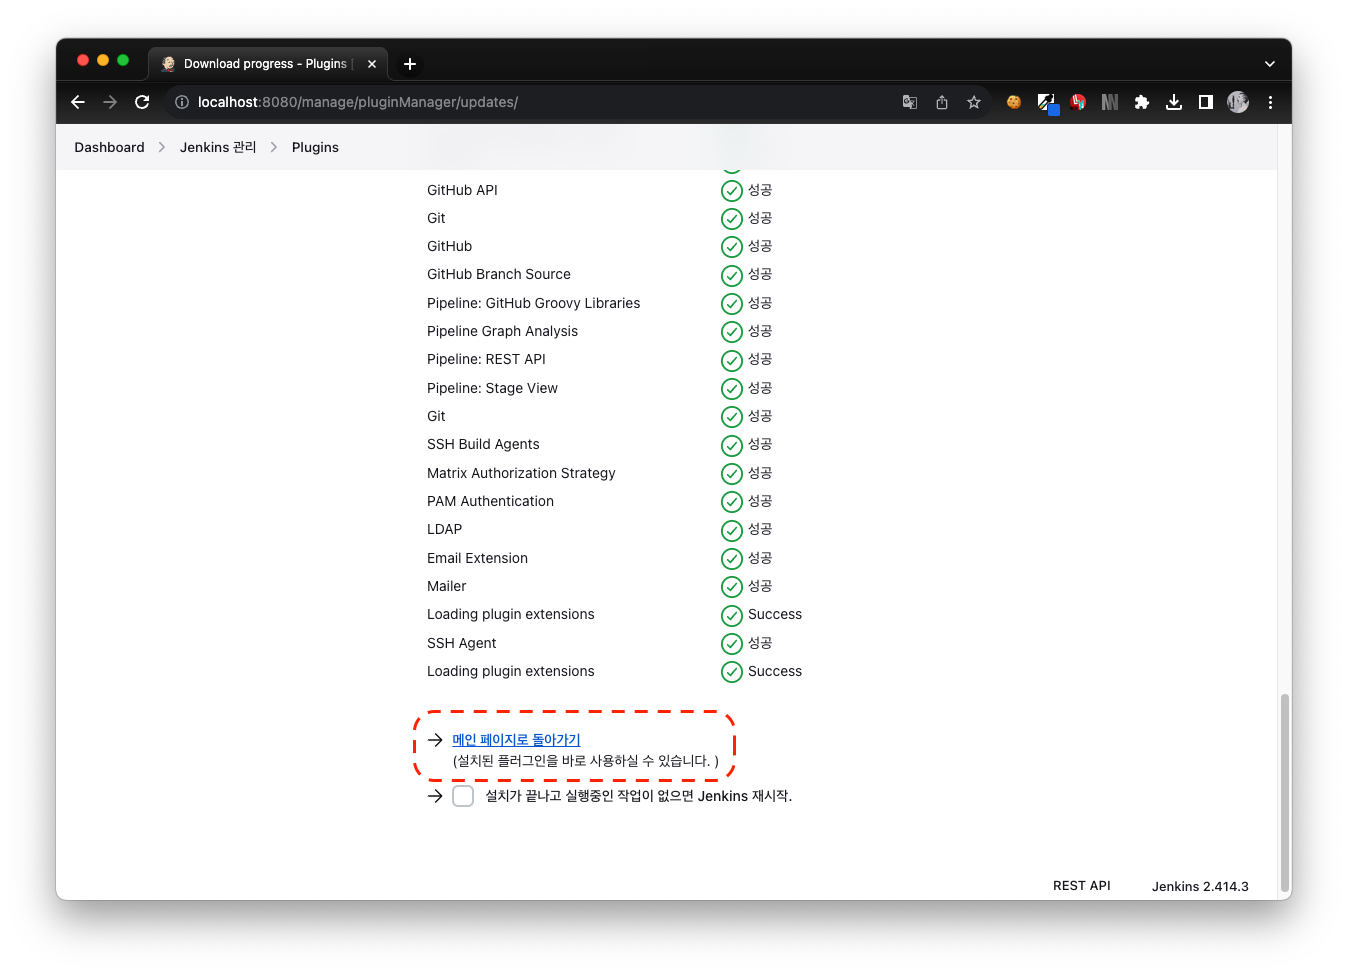Viewport: 1348px width, 974px height.
Task: Enable restart Jenkins after install checkbox
Action: point(463,796)
